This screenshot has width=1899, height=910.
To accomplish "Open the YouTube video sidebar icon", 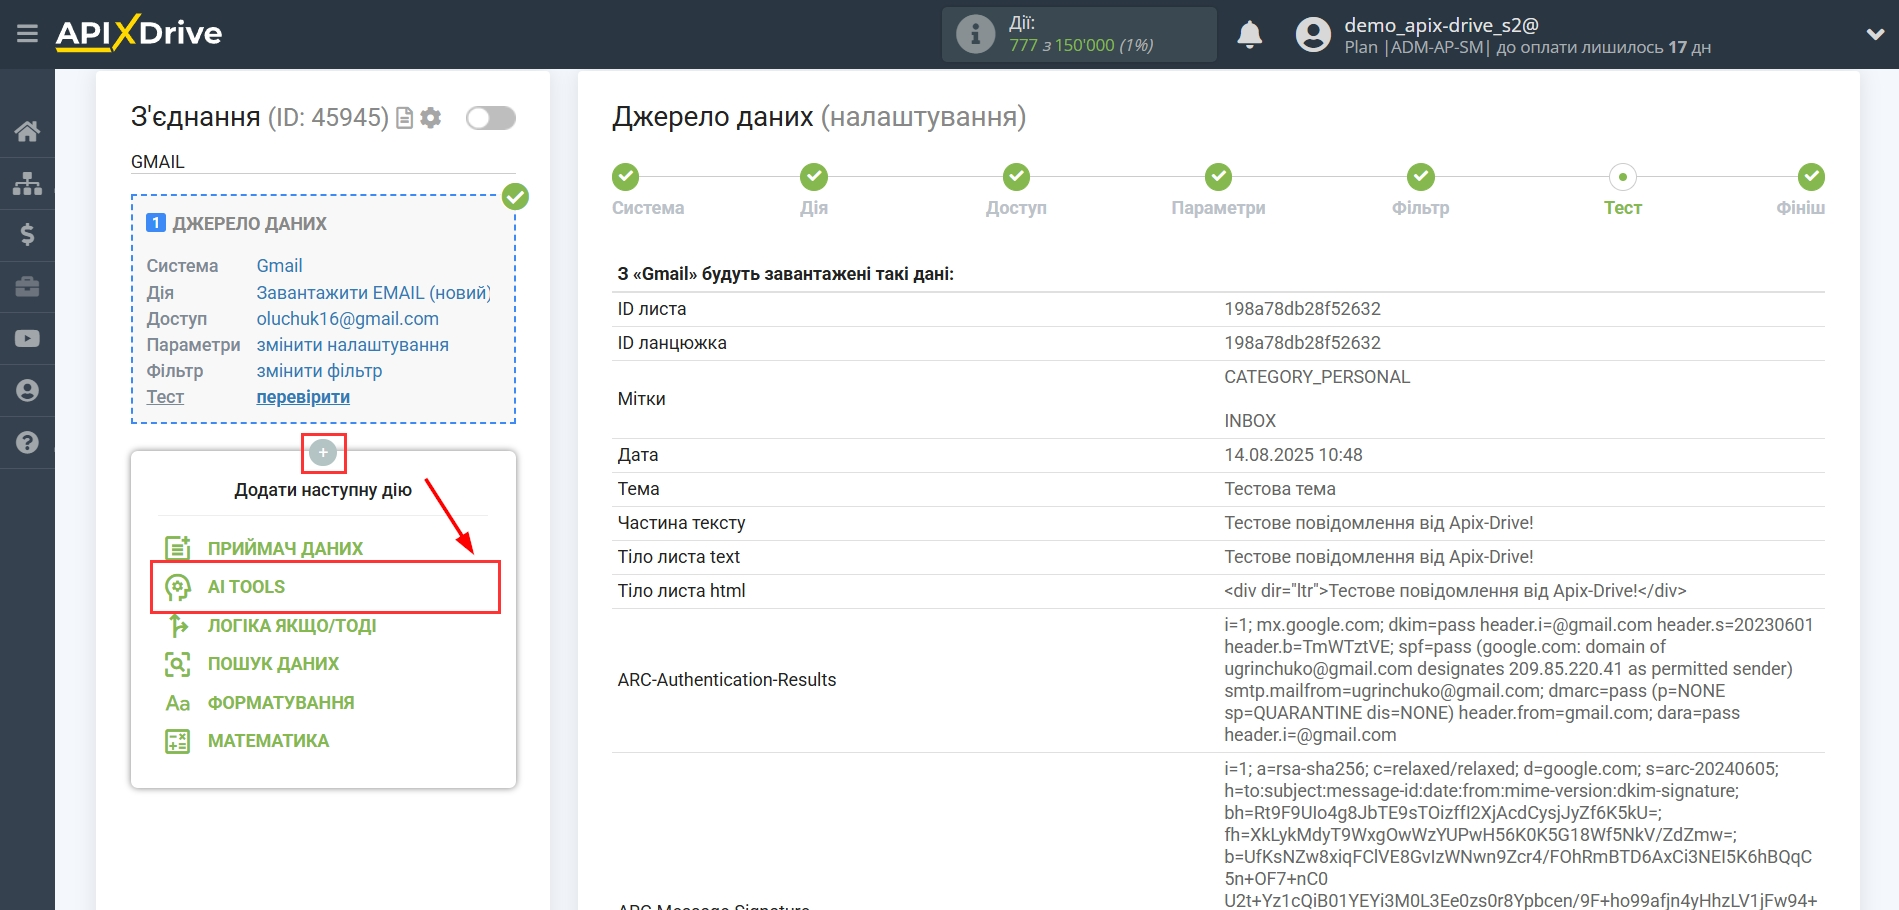I will pos(27,339).
